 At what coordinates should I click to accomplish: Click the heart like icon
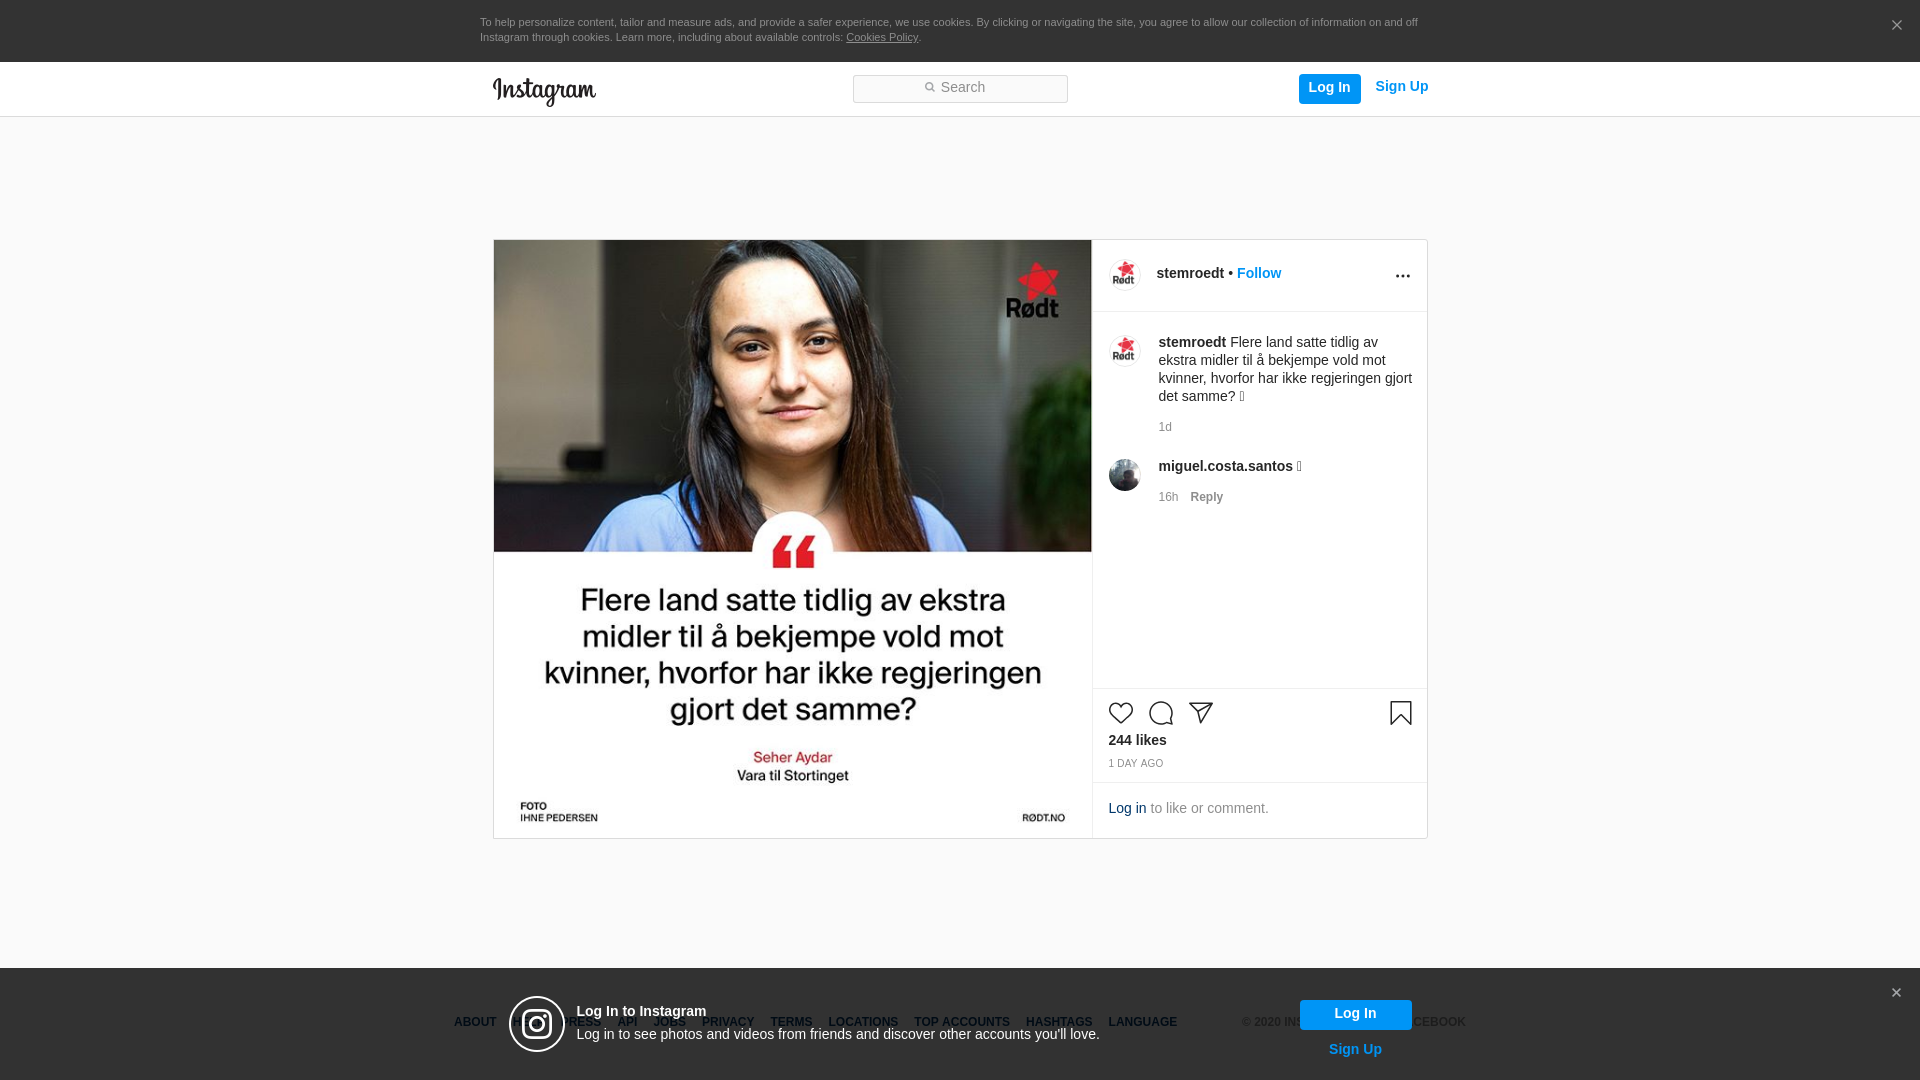tap(1120, 713)
